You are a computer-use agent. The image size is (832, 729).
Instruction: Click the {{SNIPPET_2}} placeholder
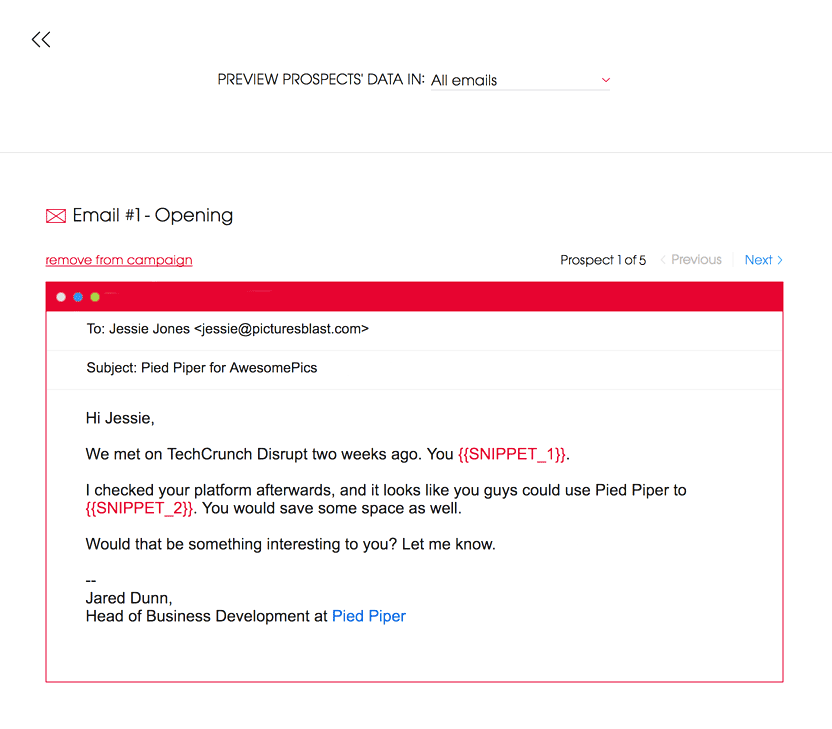(139, 508)
